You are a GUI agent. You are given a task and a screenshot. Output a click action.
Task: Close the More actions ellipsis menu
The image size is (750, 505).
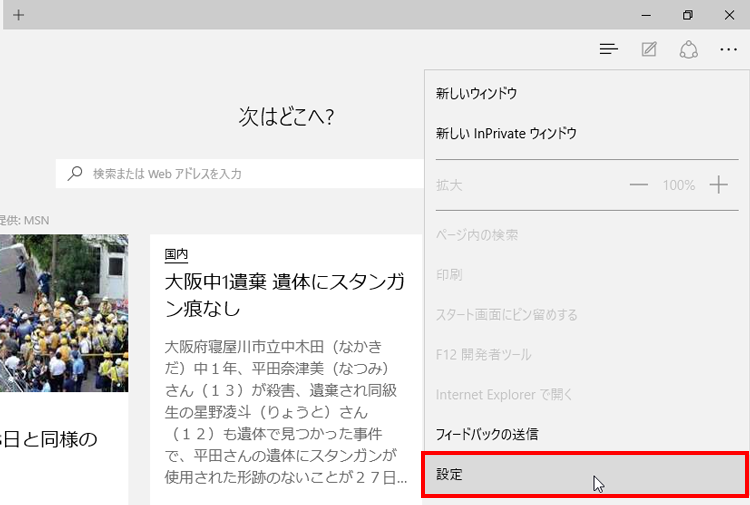click(x=728, y=49)
